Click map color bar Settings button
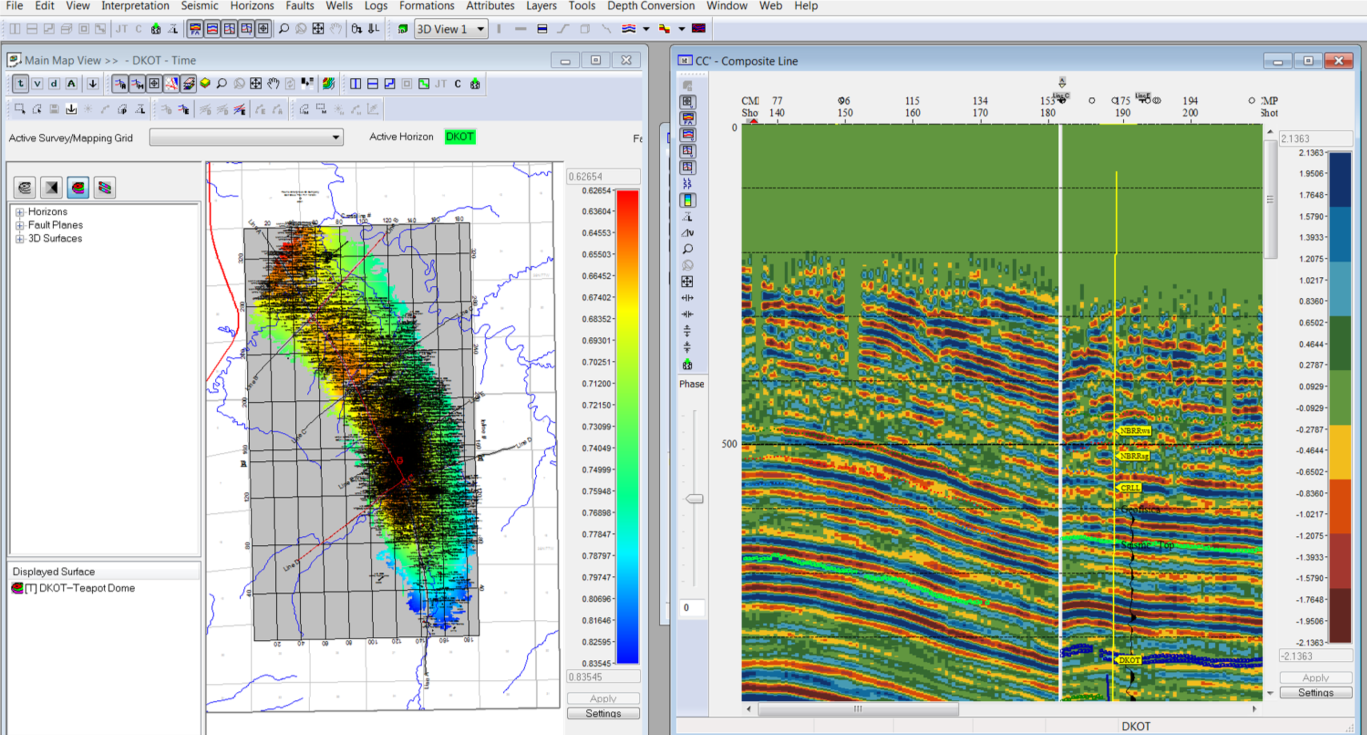 [603, 713]
